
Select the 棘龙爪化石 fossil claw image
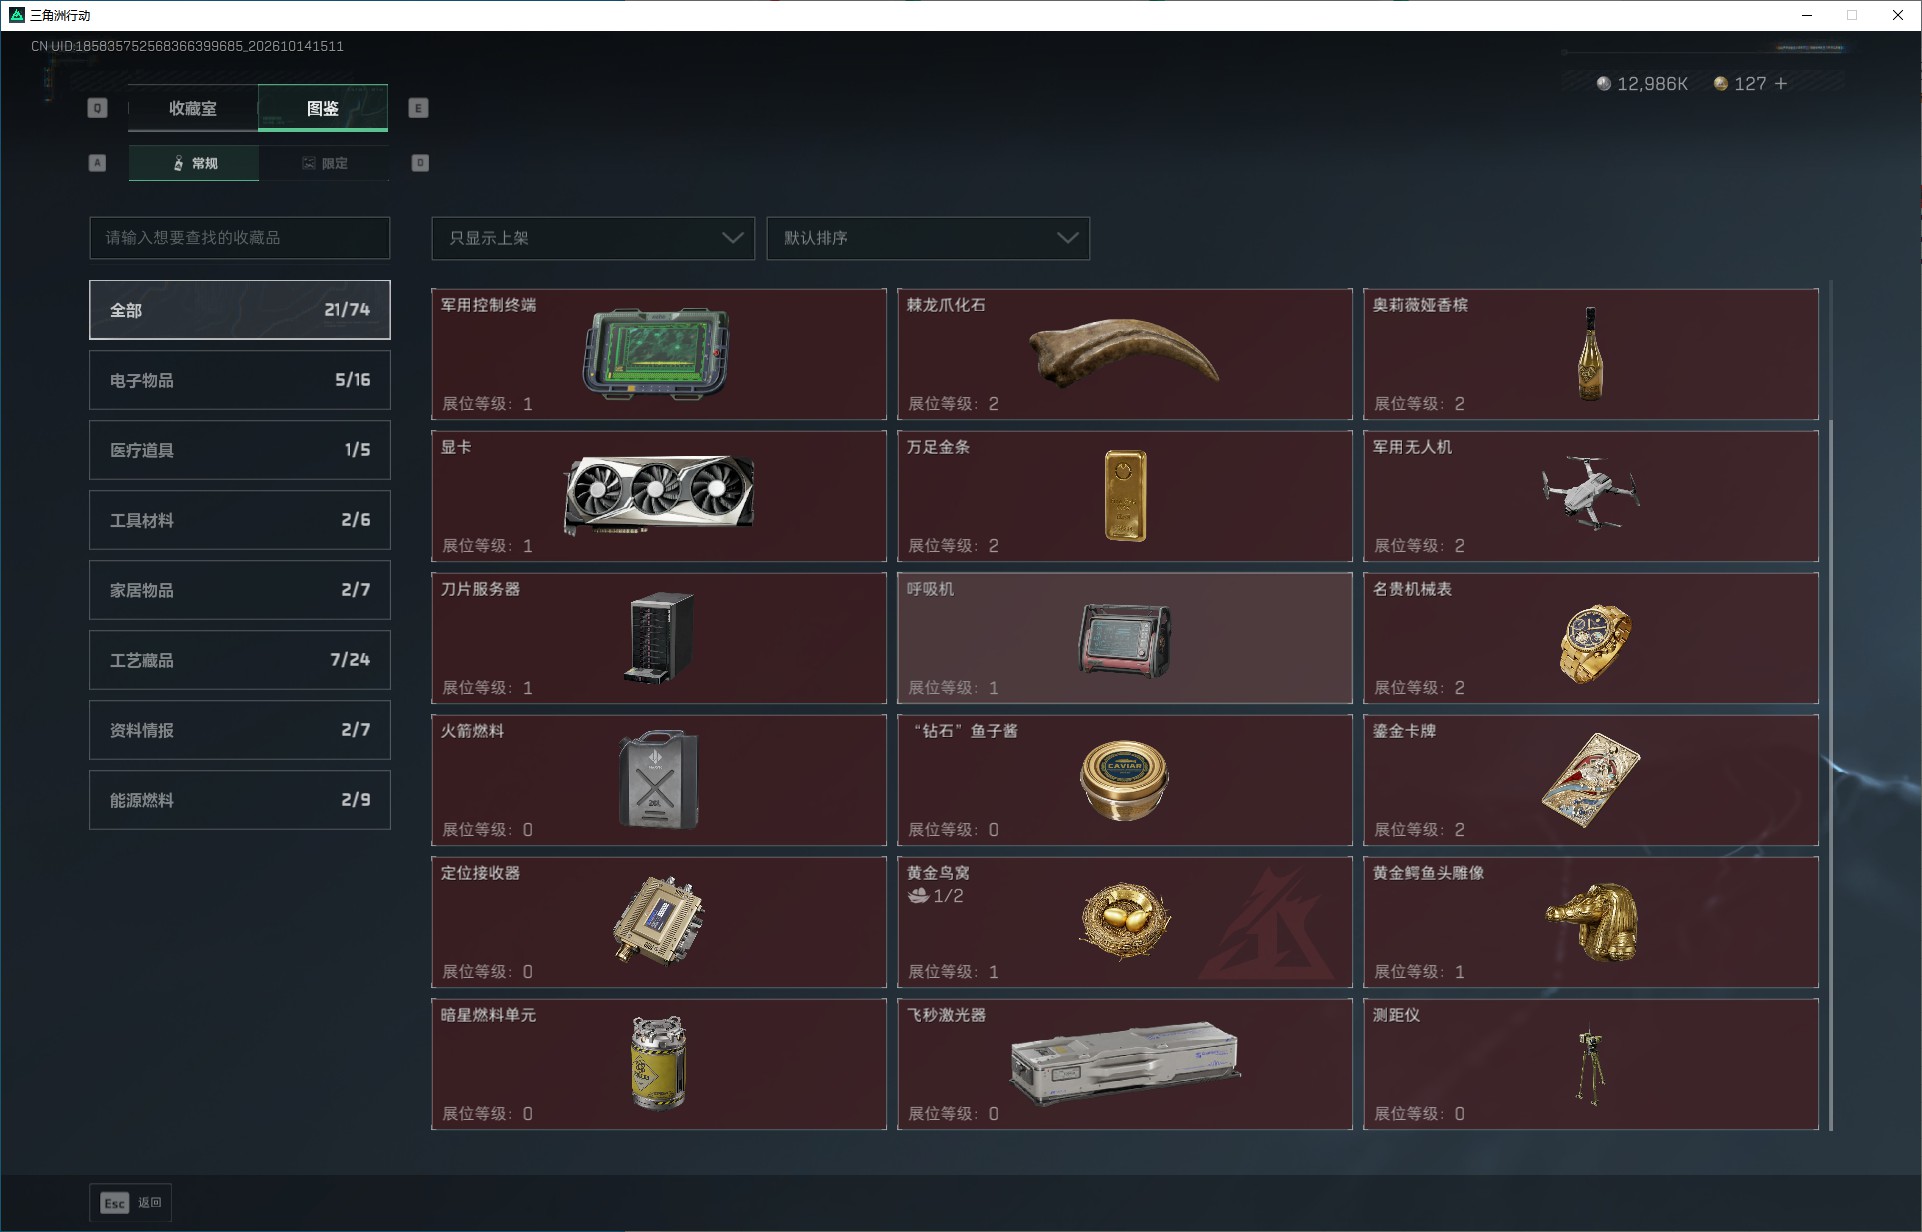(x=1124, y=352)
